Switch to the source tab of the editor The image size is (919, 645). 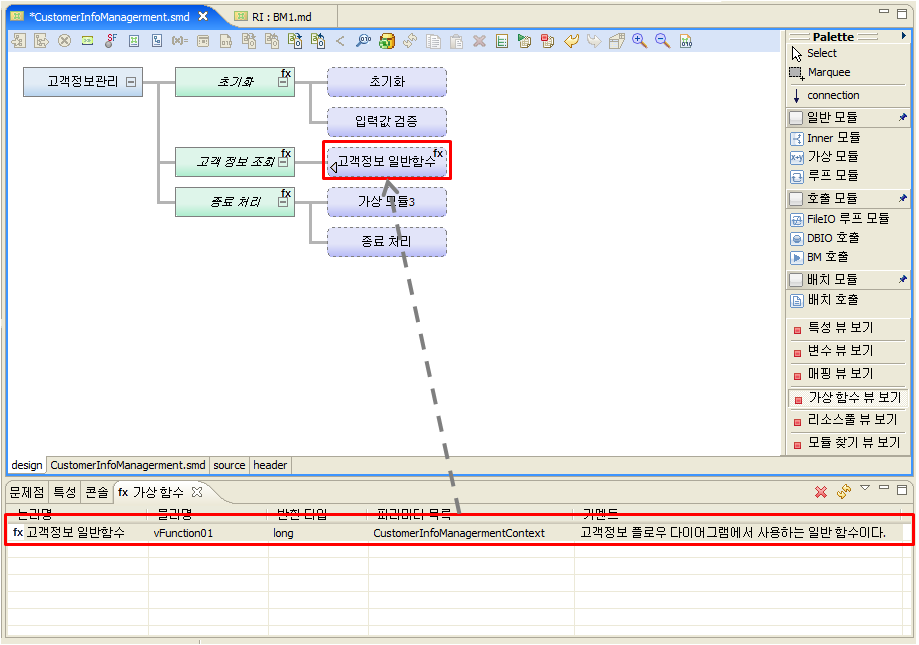(x=228, y=465)
